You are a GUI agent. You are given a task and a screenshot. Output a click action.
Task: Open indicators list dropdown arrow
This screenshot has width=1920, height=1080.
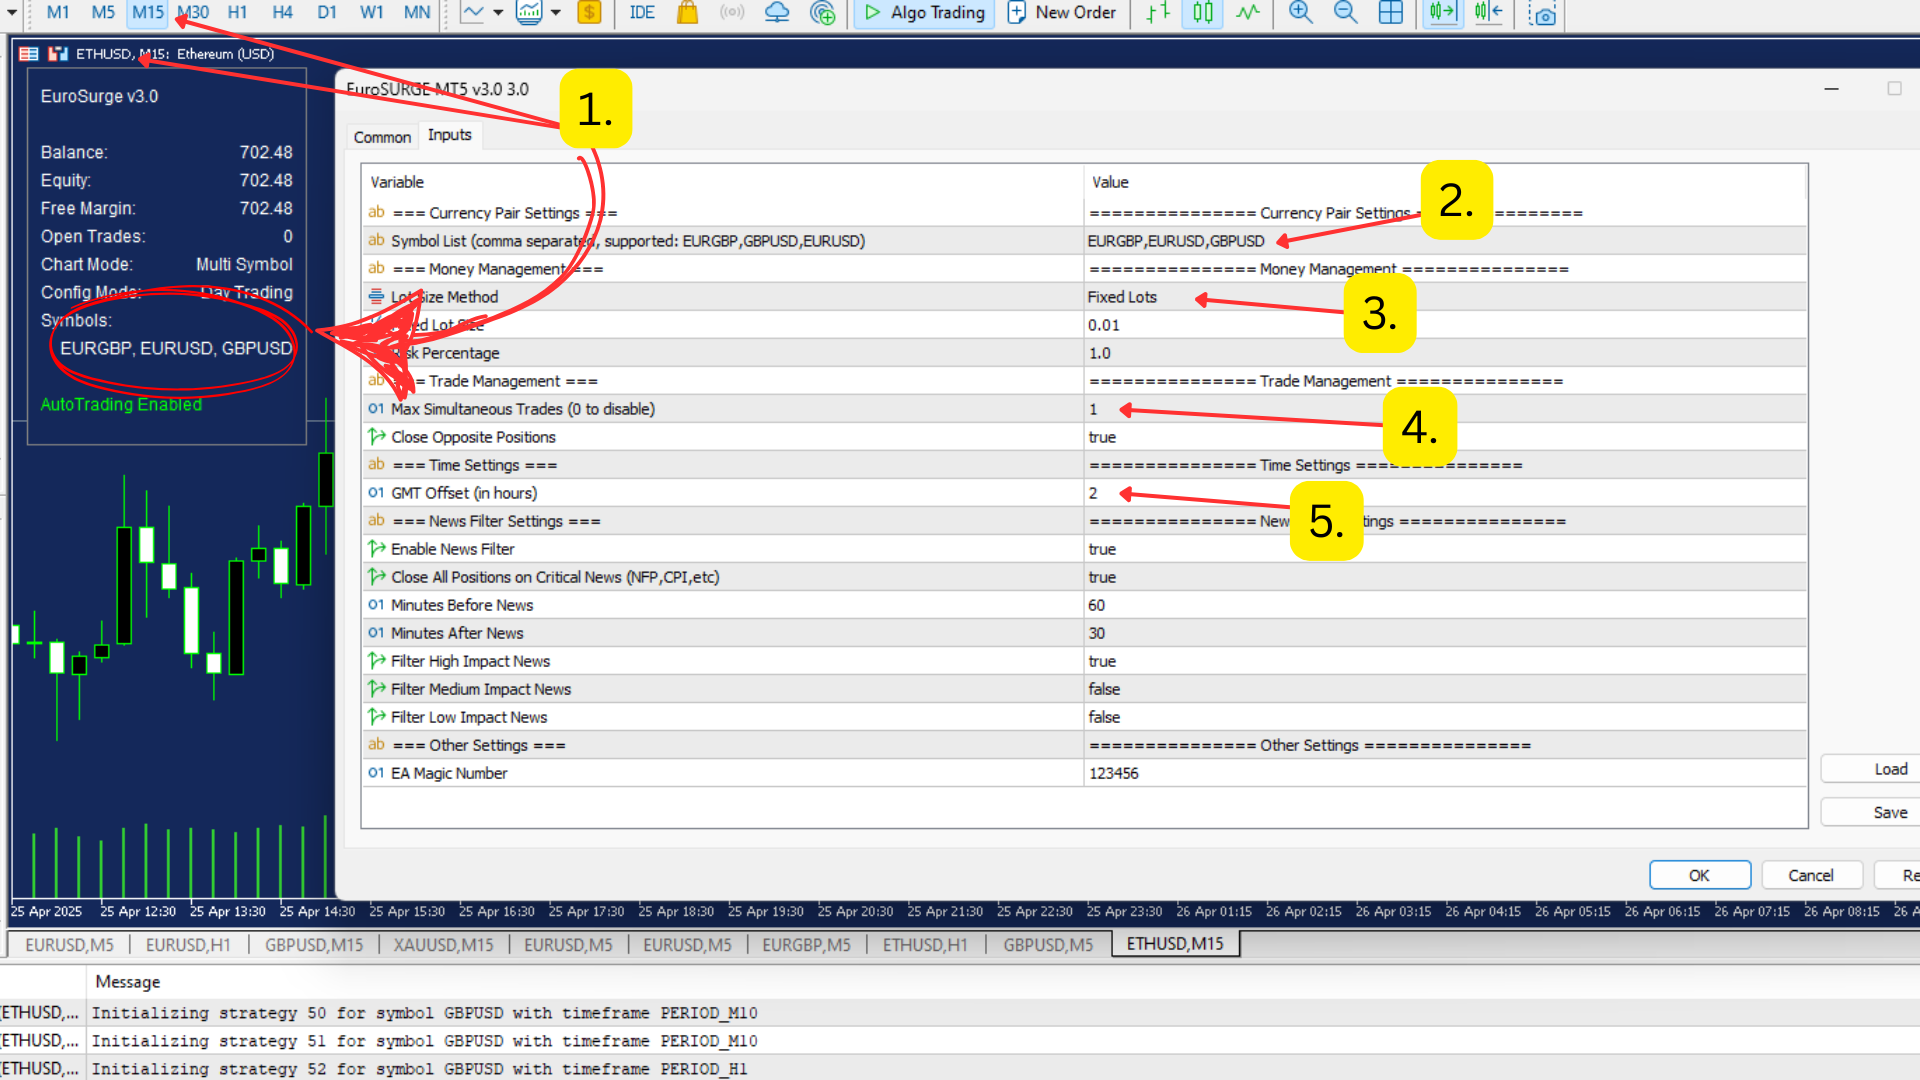(556, 13)
